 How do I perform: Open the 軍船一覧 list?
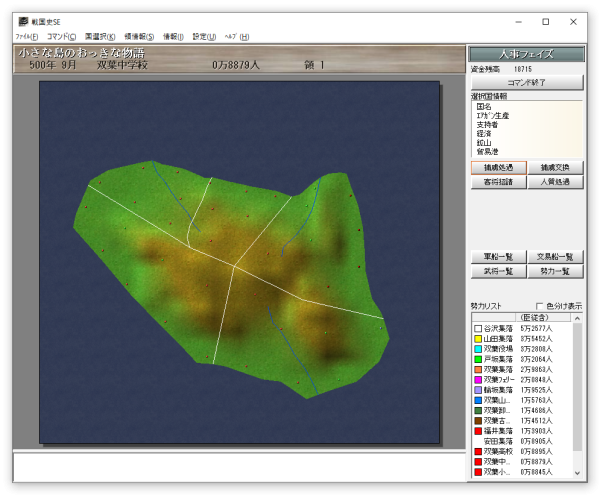498,257
